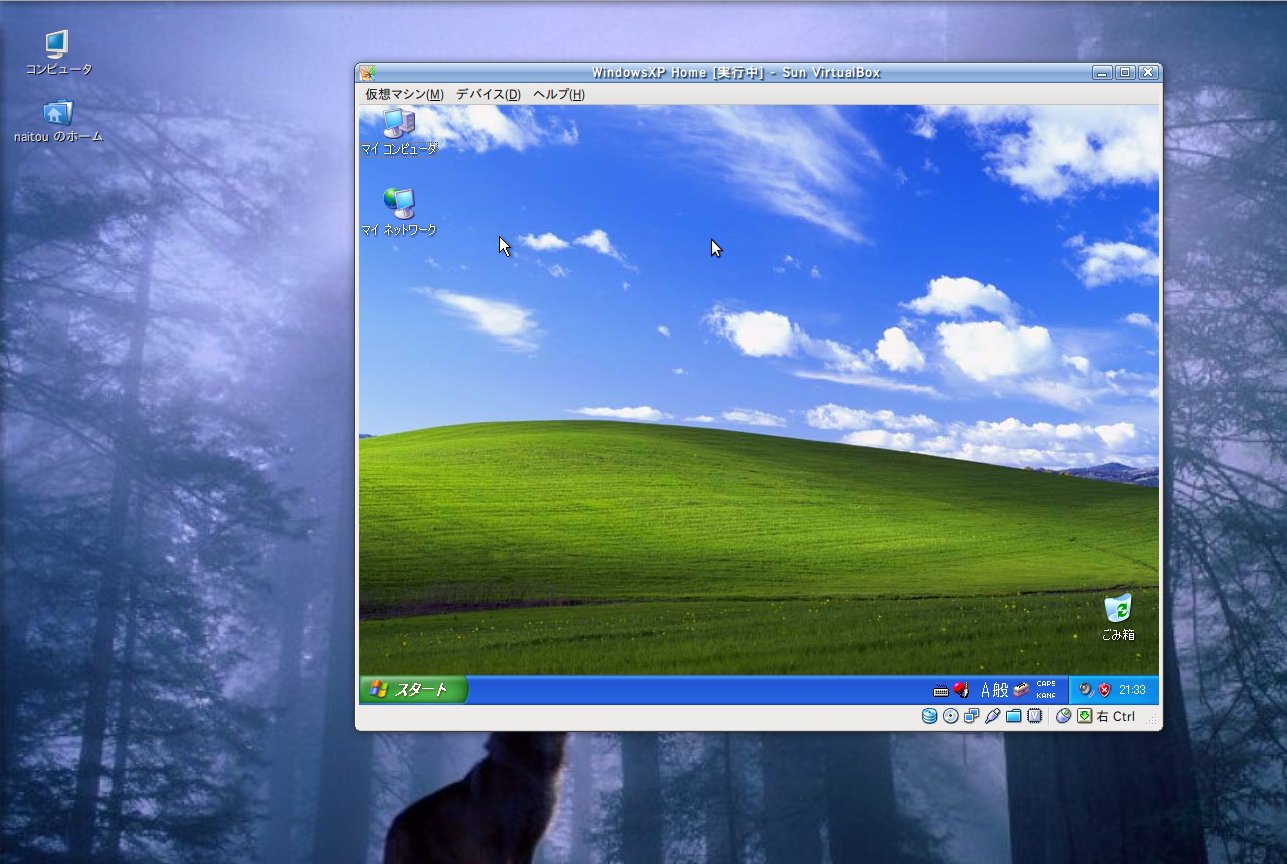Click the VirtualBox hard disk activity icon

pyautogui.click(x=929, y=716)
